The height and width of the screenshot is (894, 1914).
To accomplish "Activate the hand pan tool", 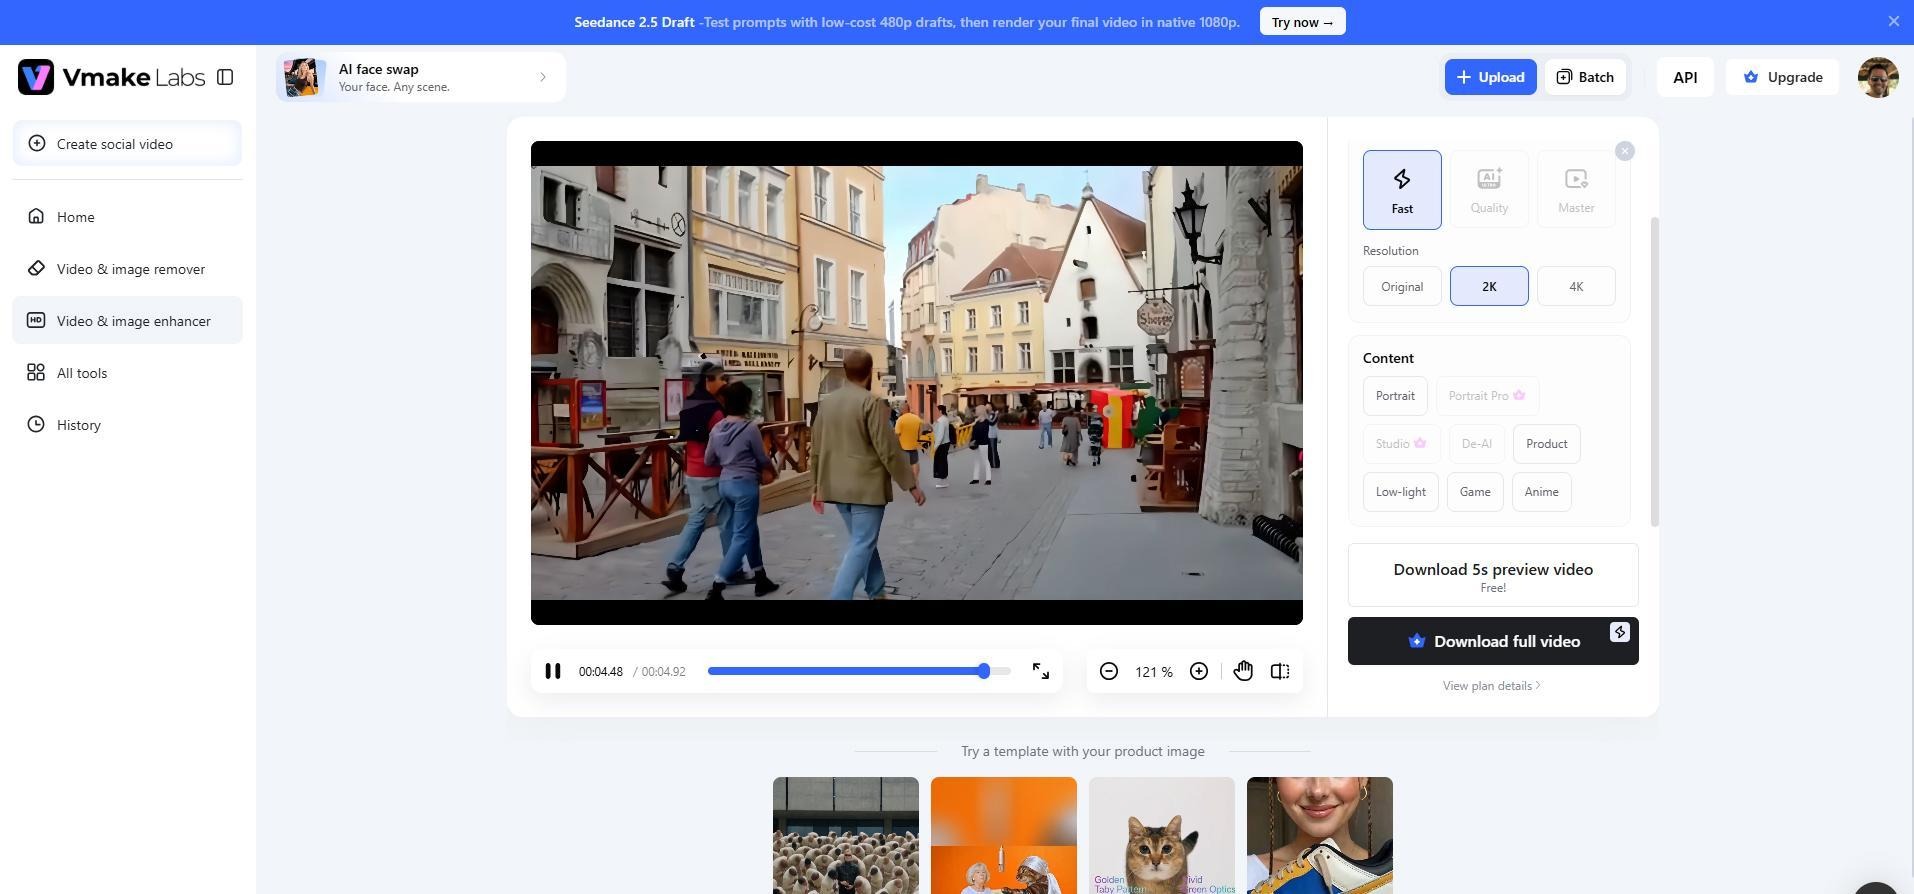I will [1243, 671].
